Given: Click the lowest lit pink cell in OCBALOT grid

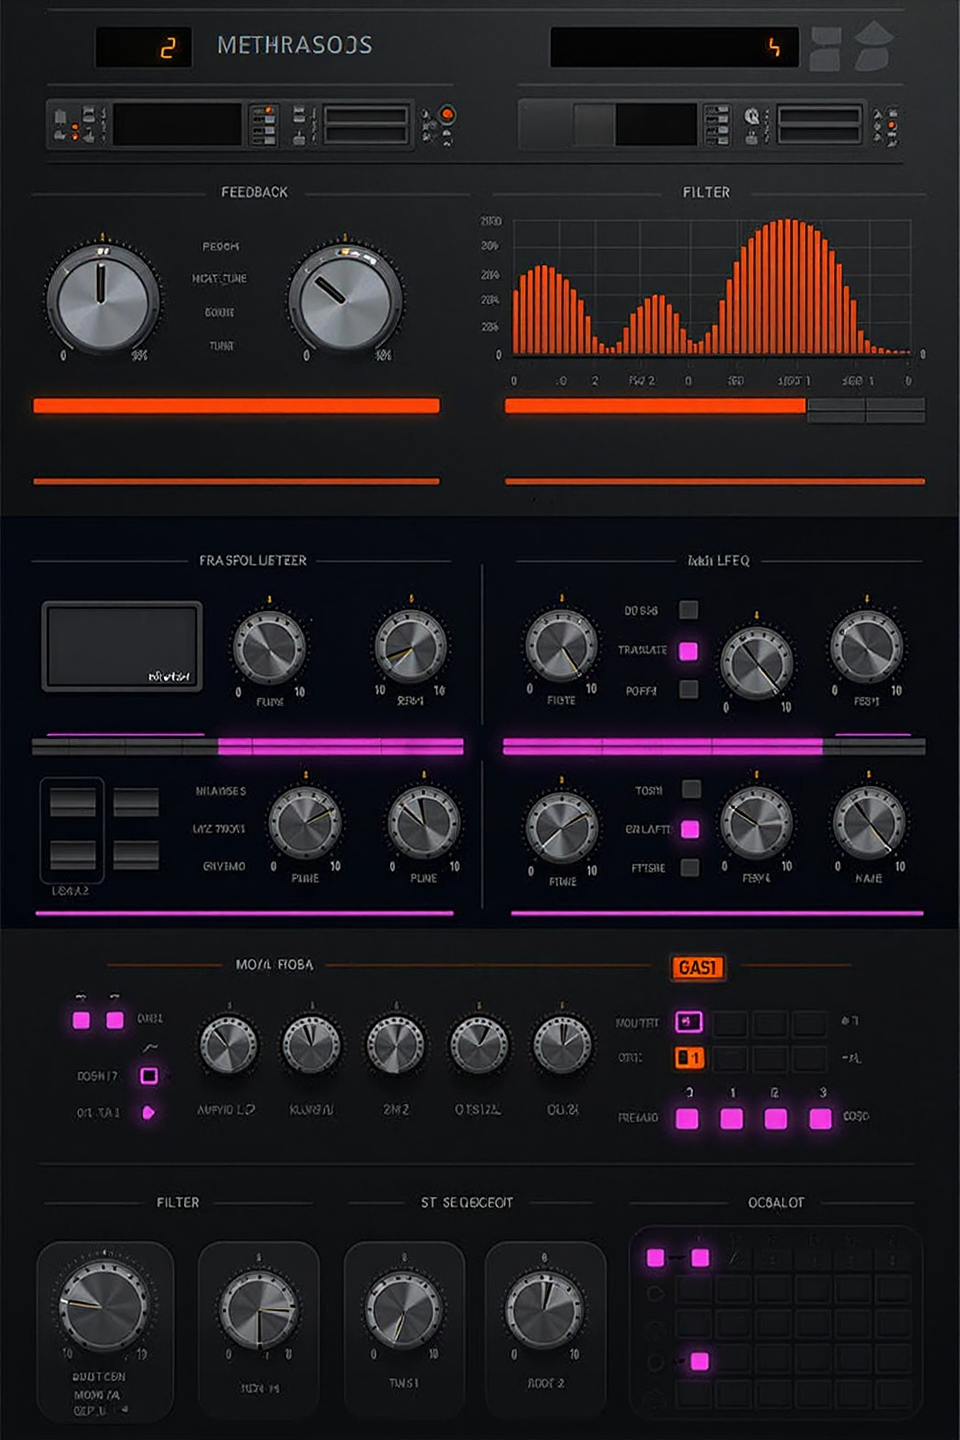Looking at the screenshot, I should [x=700, y=1361].
